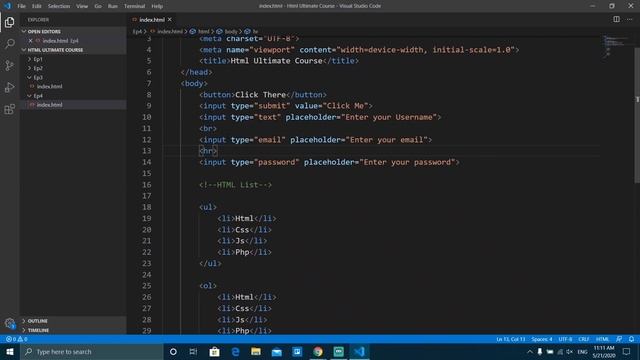The height and width of the screenshot is (360, 640).
Task: Switch the ENG input language indicator
Action: 582,351
